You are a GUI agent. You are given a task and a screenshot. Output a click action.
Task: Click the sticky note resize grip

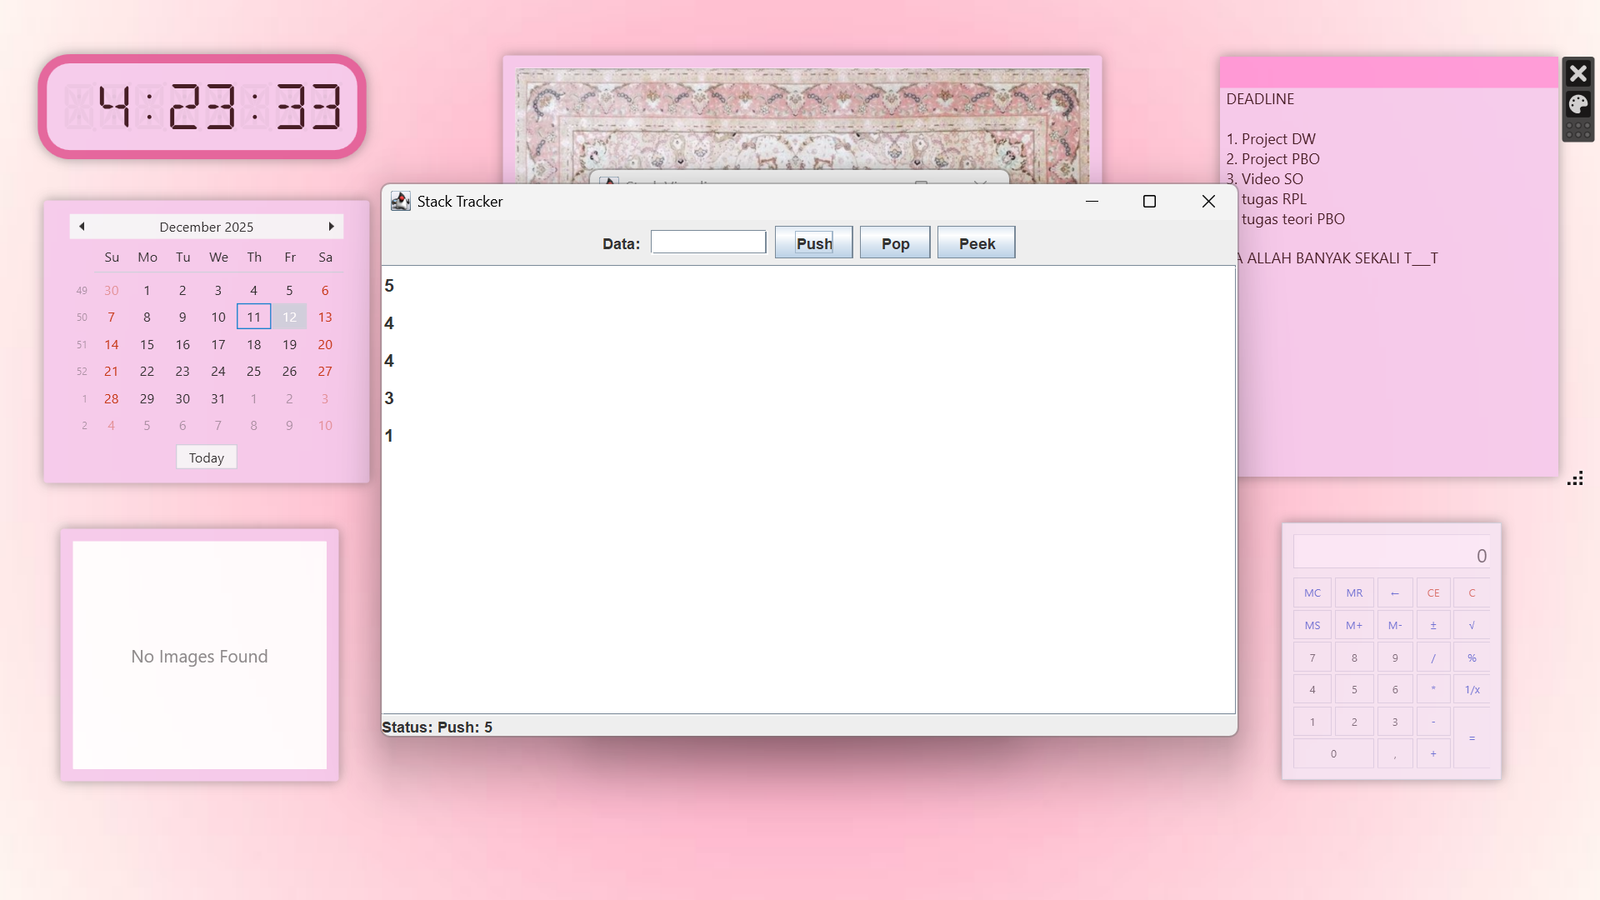tap(1575, 479)
